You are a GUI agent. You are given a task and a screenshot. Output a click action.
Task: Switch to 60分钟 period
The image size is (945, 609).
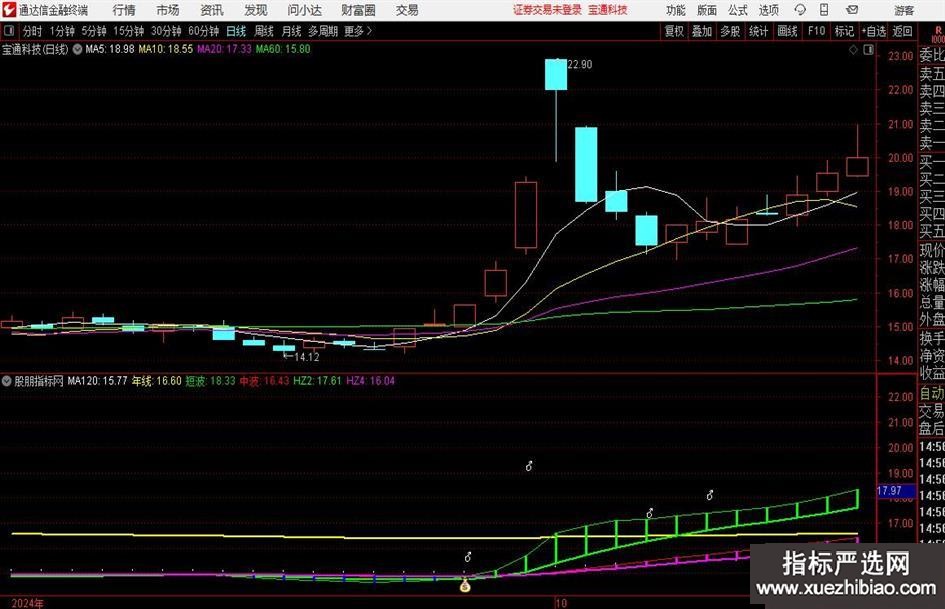coord(203,31)
